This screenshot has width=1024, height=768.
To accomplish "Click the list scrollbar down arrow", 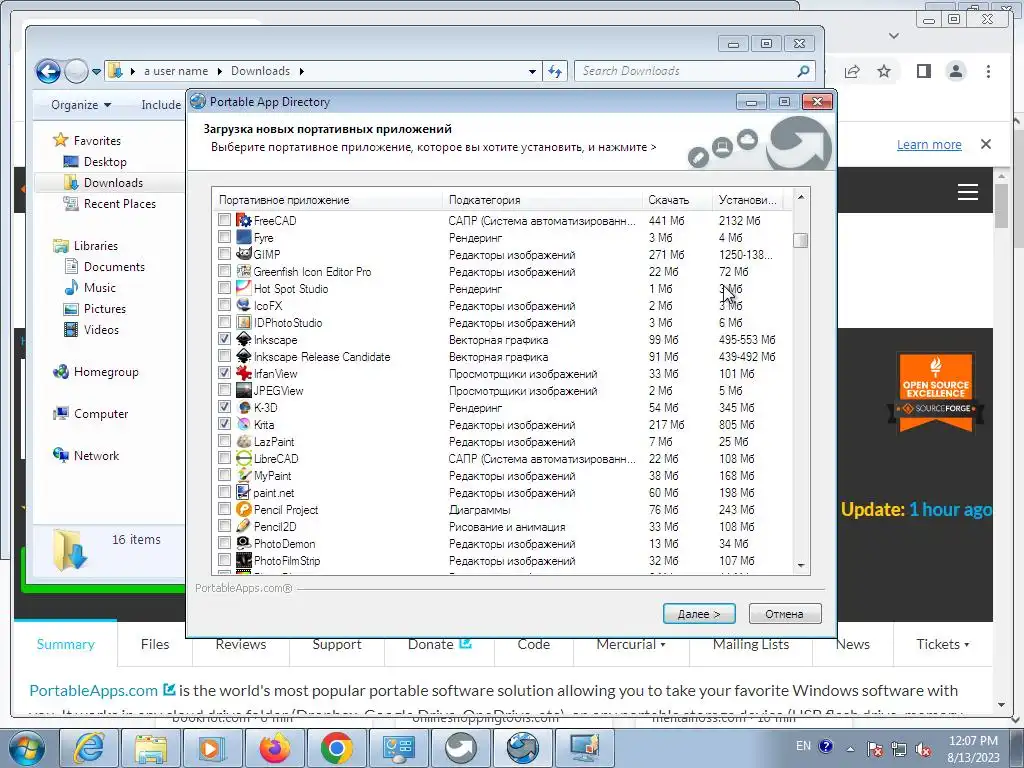I will [x=801, y=566].
